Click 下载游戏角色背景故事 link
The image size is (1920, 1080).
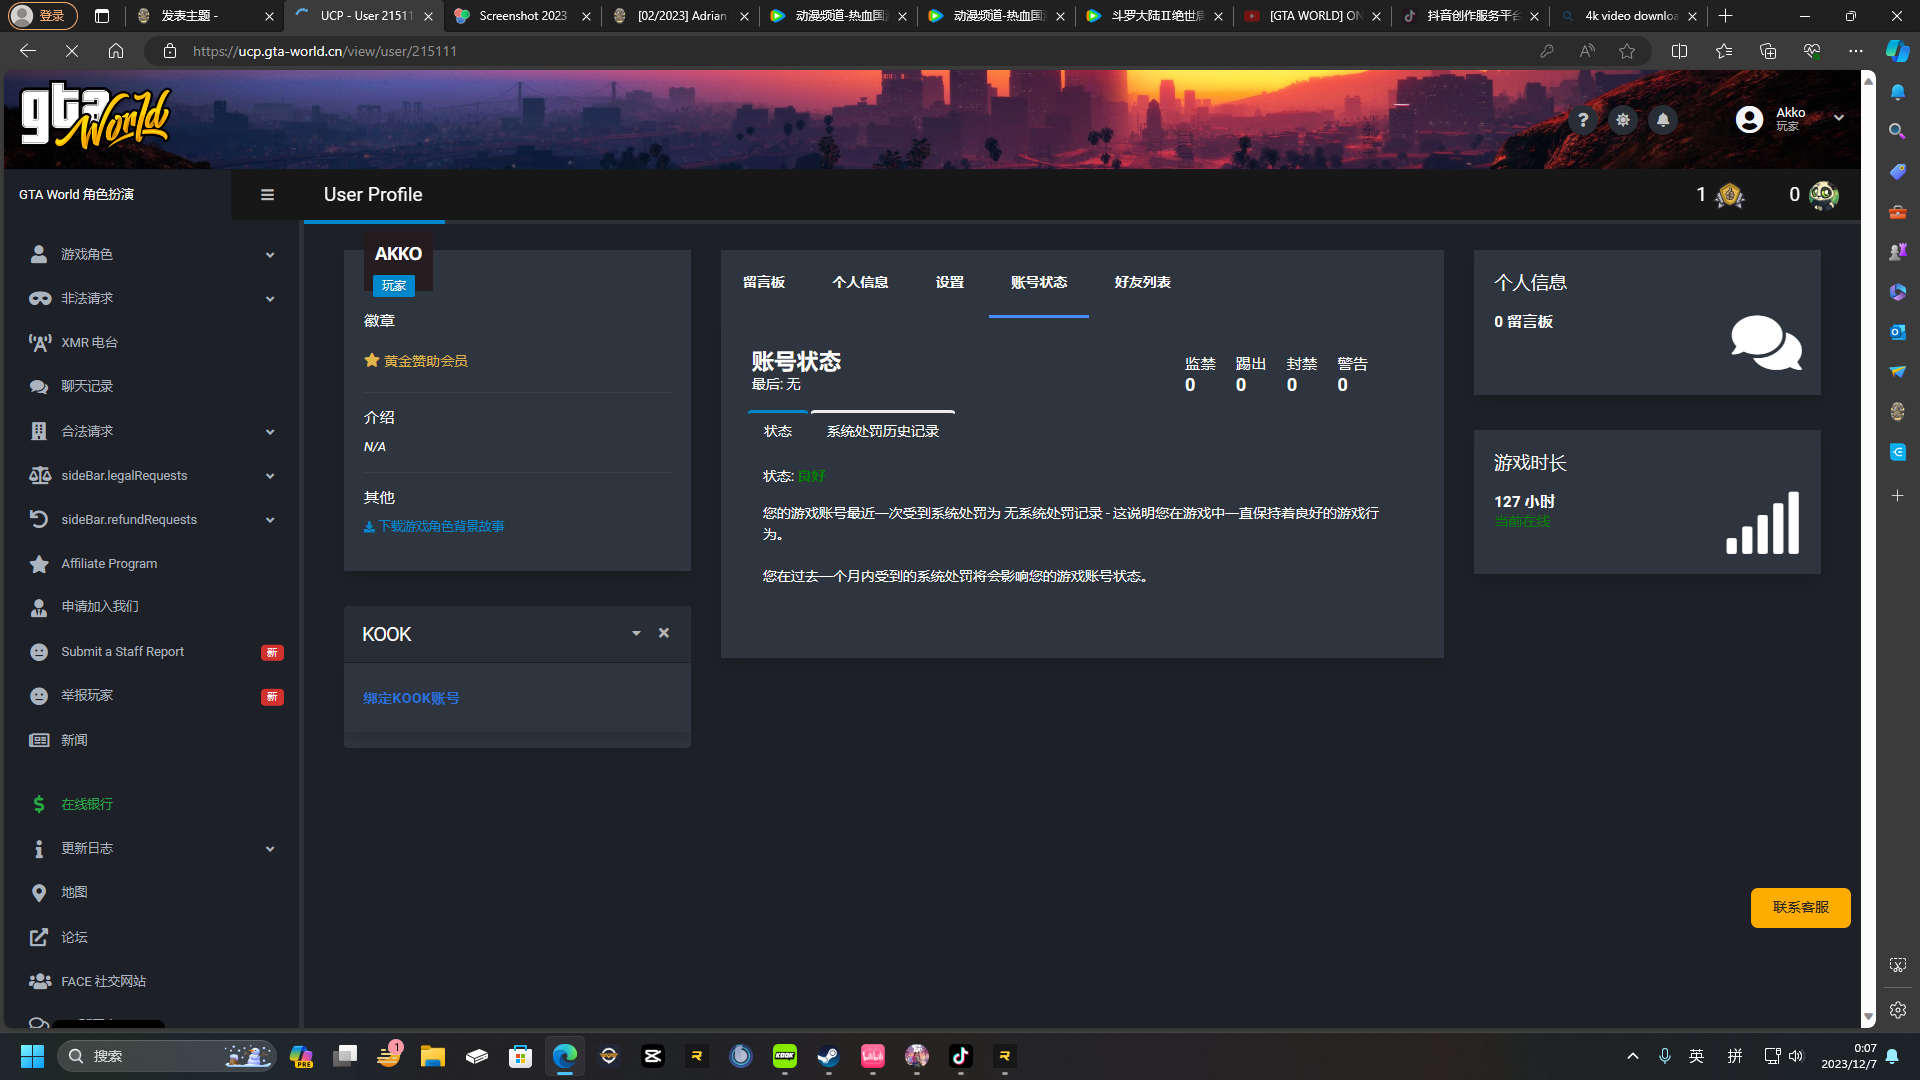pyautogui.click(x=434, y=526)
